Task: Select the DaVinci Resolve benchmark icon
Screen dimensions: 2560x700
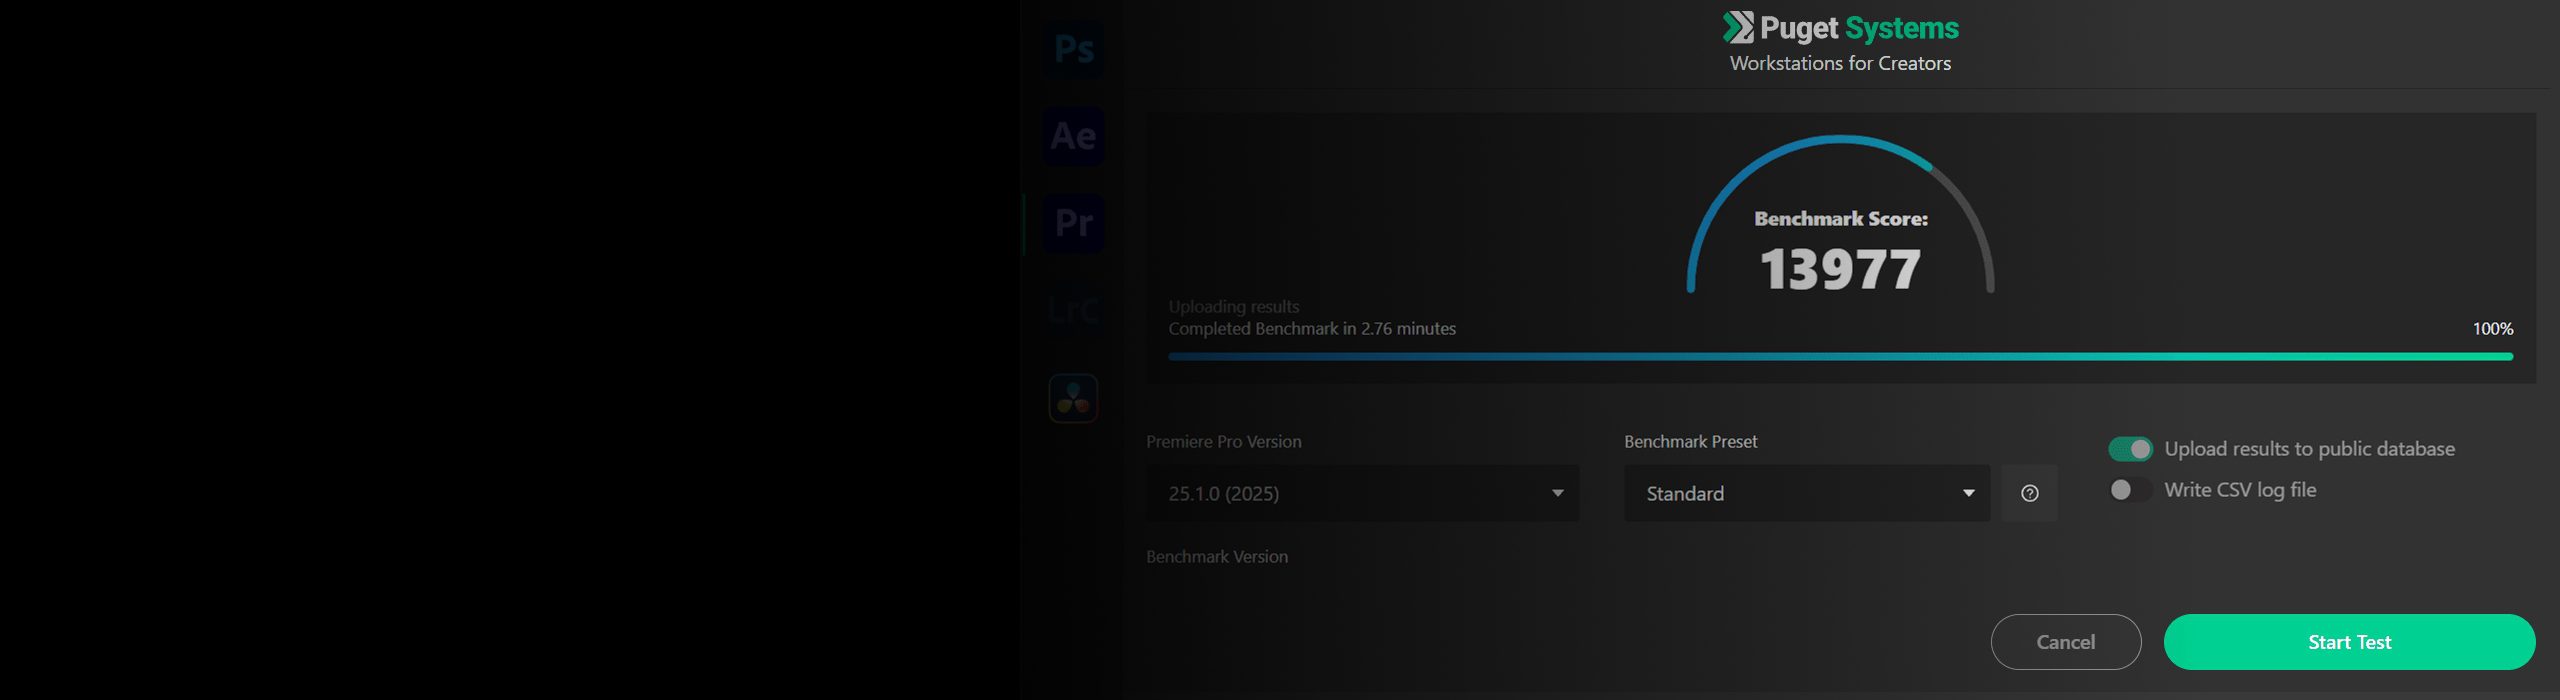Action: tap(1073, 398)
